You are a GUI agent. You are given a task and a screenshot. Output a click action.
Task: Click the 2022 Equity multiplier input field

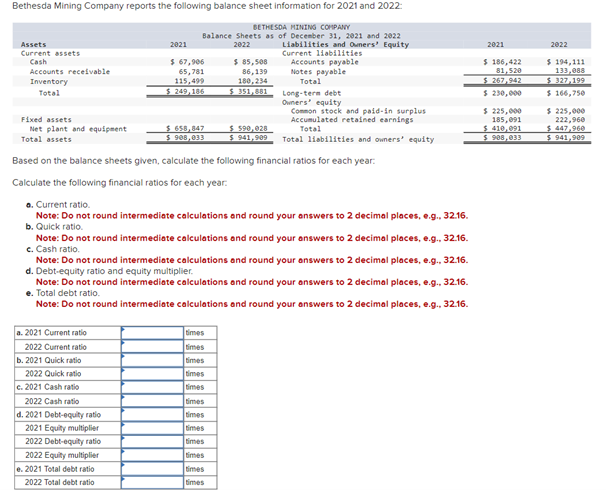(152, 455)
